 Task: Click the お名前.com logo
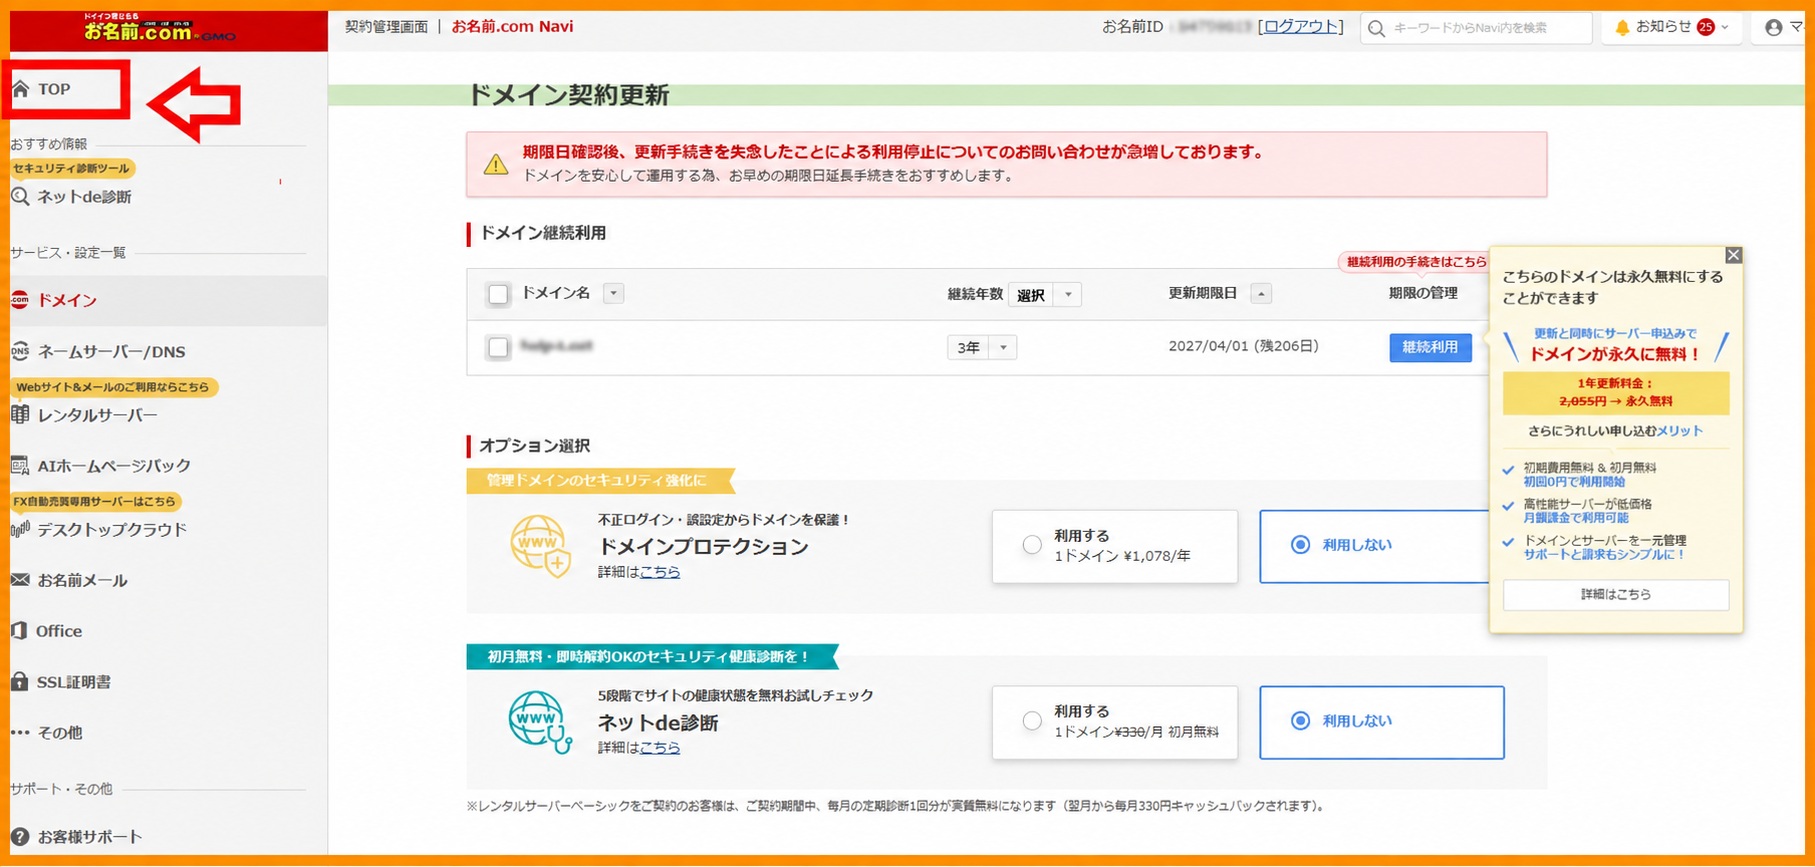160,30
